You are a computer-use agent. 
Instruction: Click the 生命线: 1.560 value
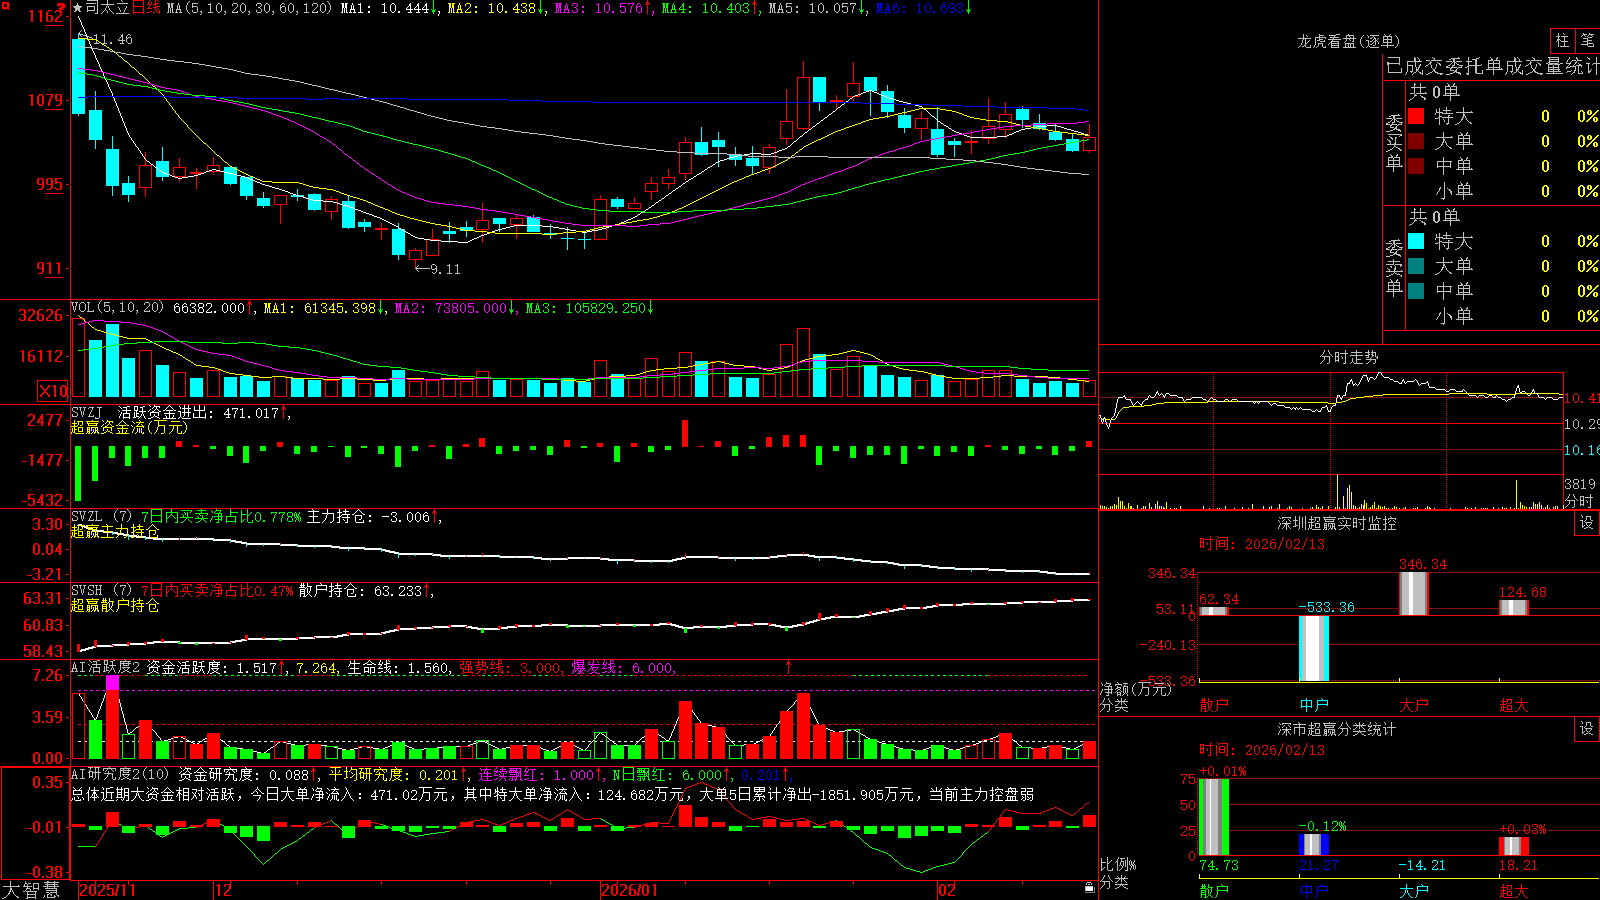tap(398, 668)
